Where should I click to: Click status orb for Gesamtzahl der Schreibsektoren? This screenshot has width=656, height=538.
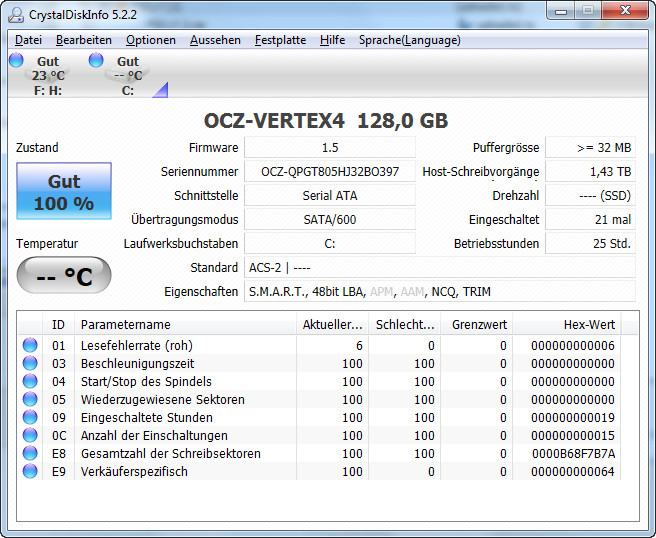(x=30, y=453)
